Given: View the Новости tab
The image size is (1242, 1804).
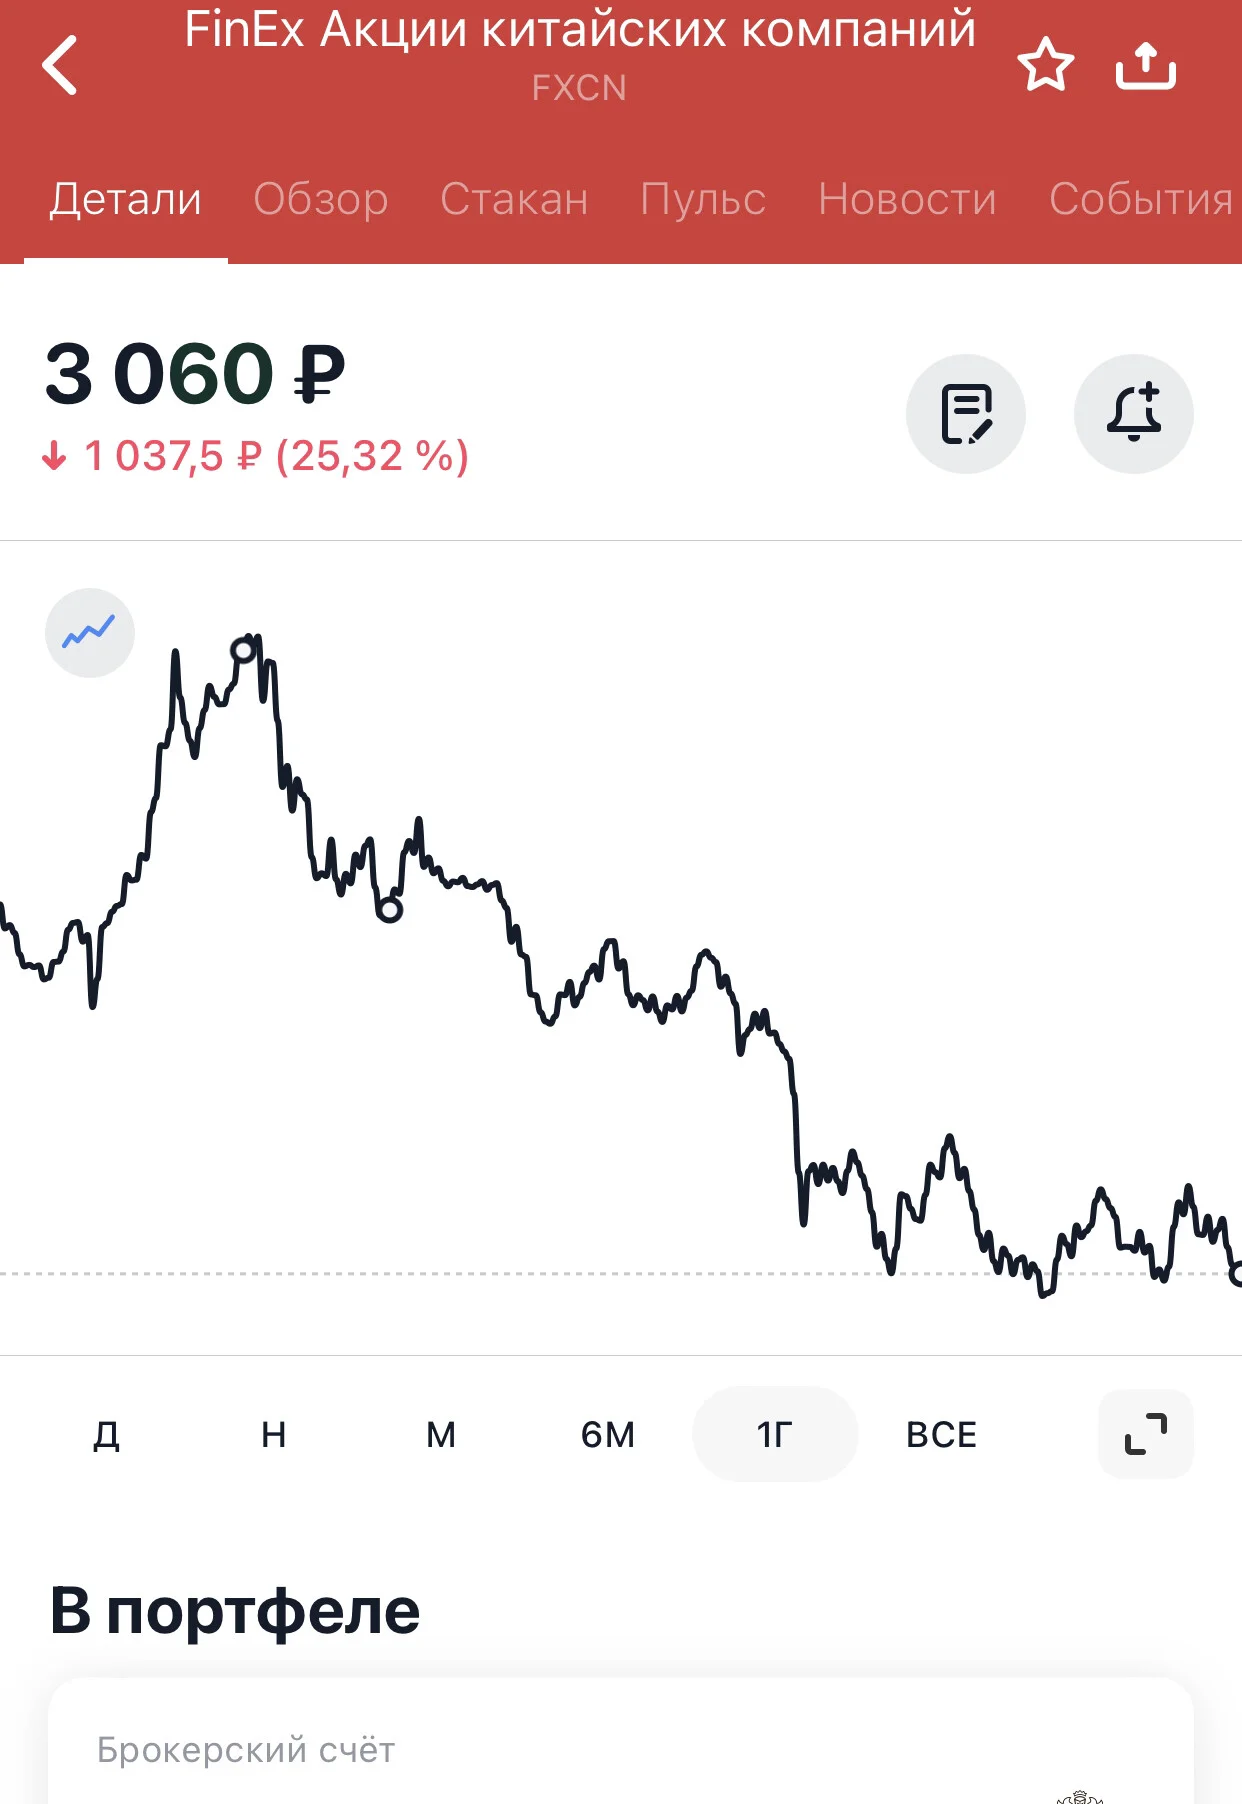Looking at the screenshot, I should [x=907, y=199].
